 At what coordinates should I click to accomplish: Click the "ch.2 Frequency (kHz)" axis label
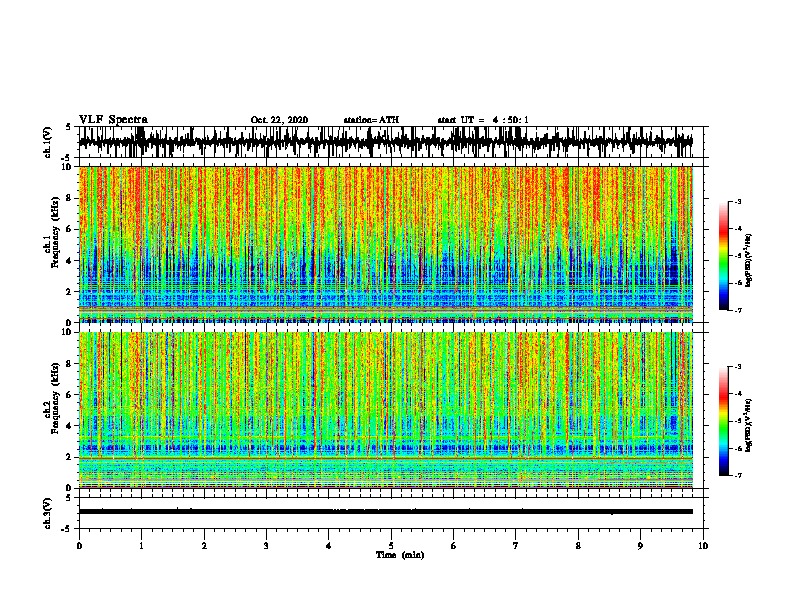(52, 398)
